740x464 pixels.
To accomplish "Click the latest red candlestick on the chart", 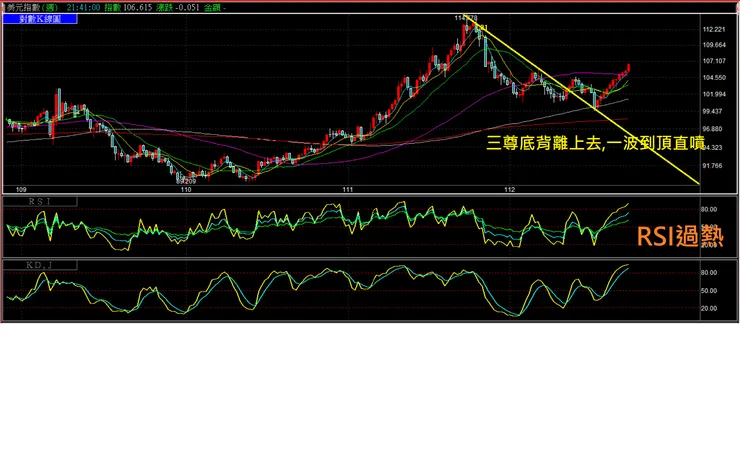I will pyautogui.click(x=629, y=67).
